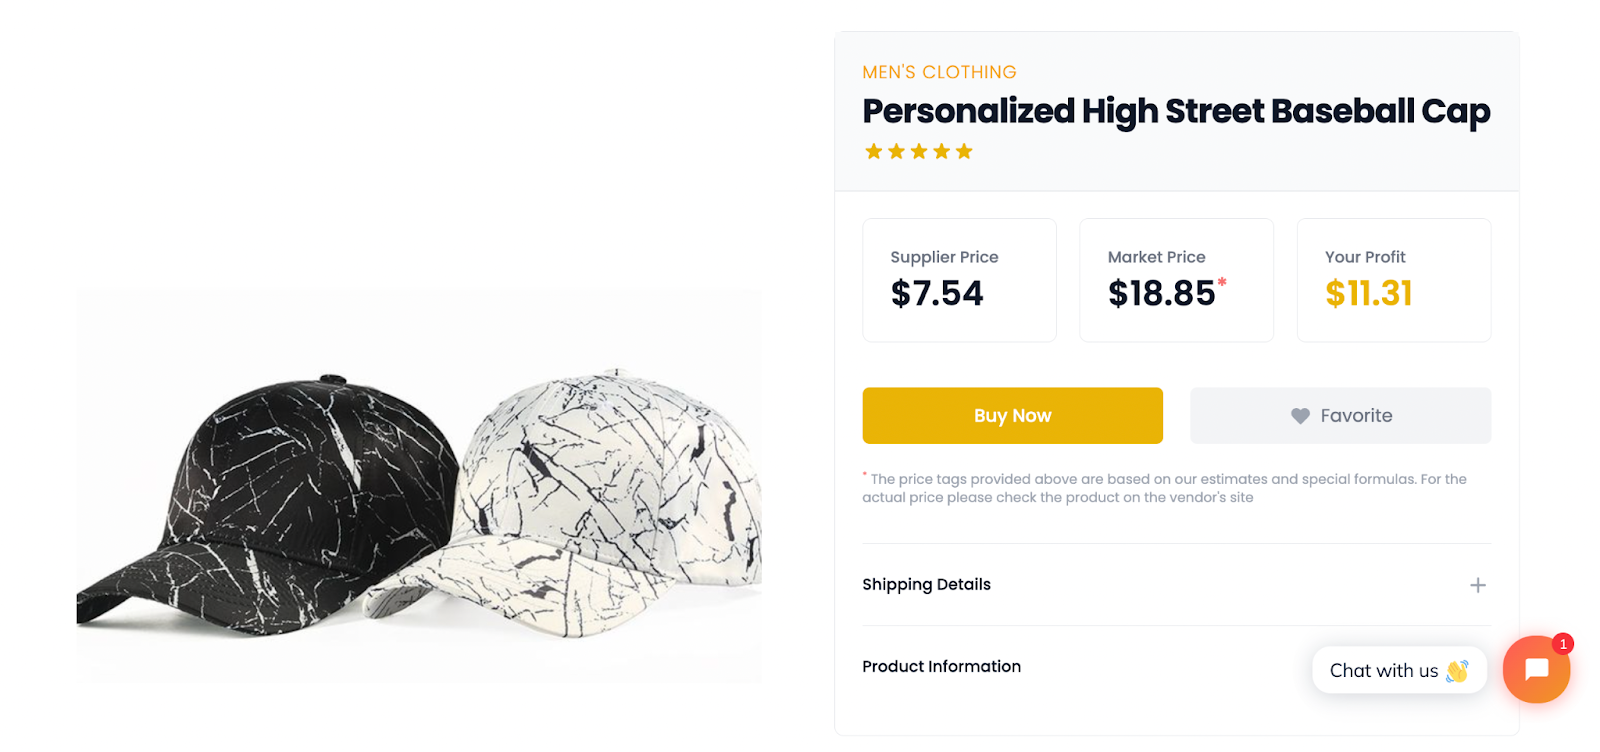Click the Shipping Details heading

click(x=926, y=585)
